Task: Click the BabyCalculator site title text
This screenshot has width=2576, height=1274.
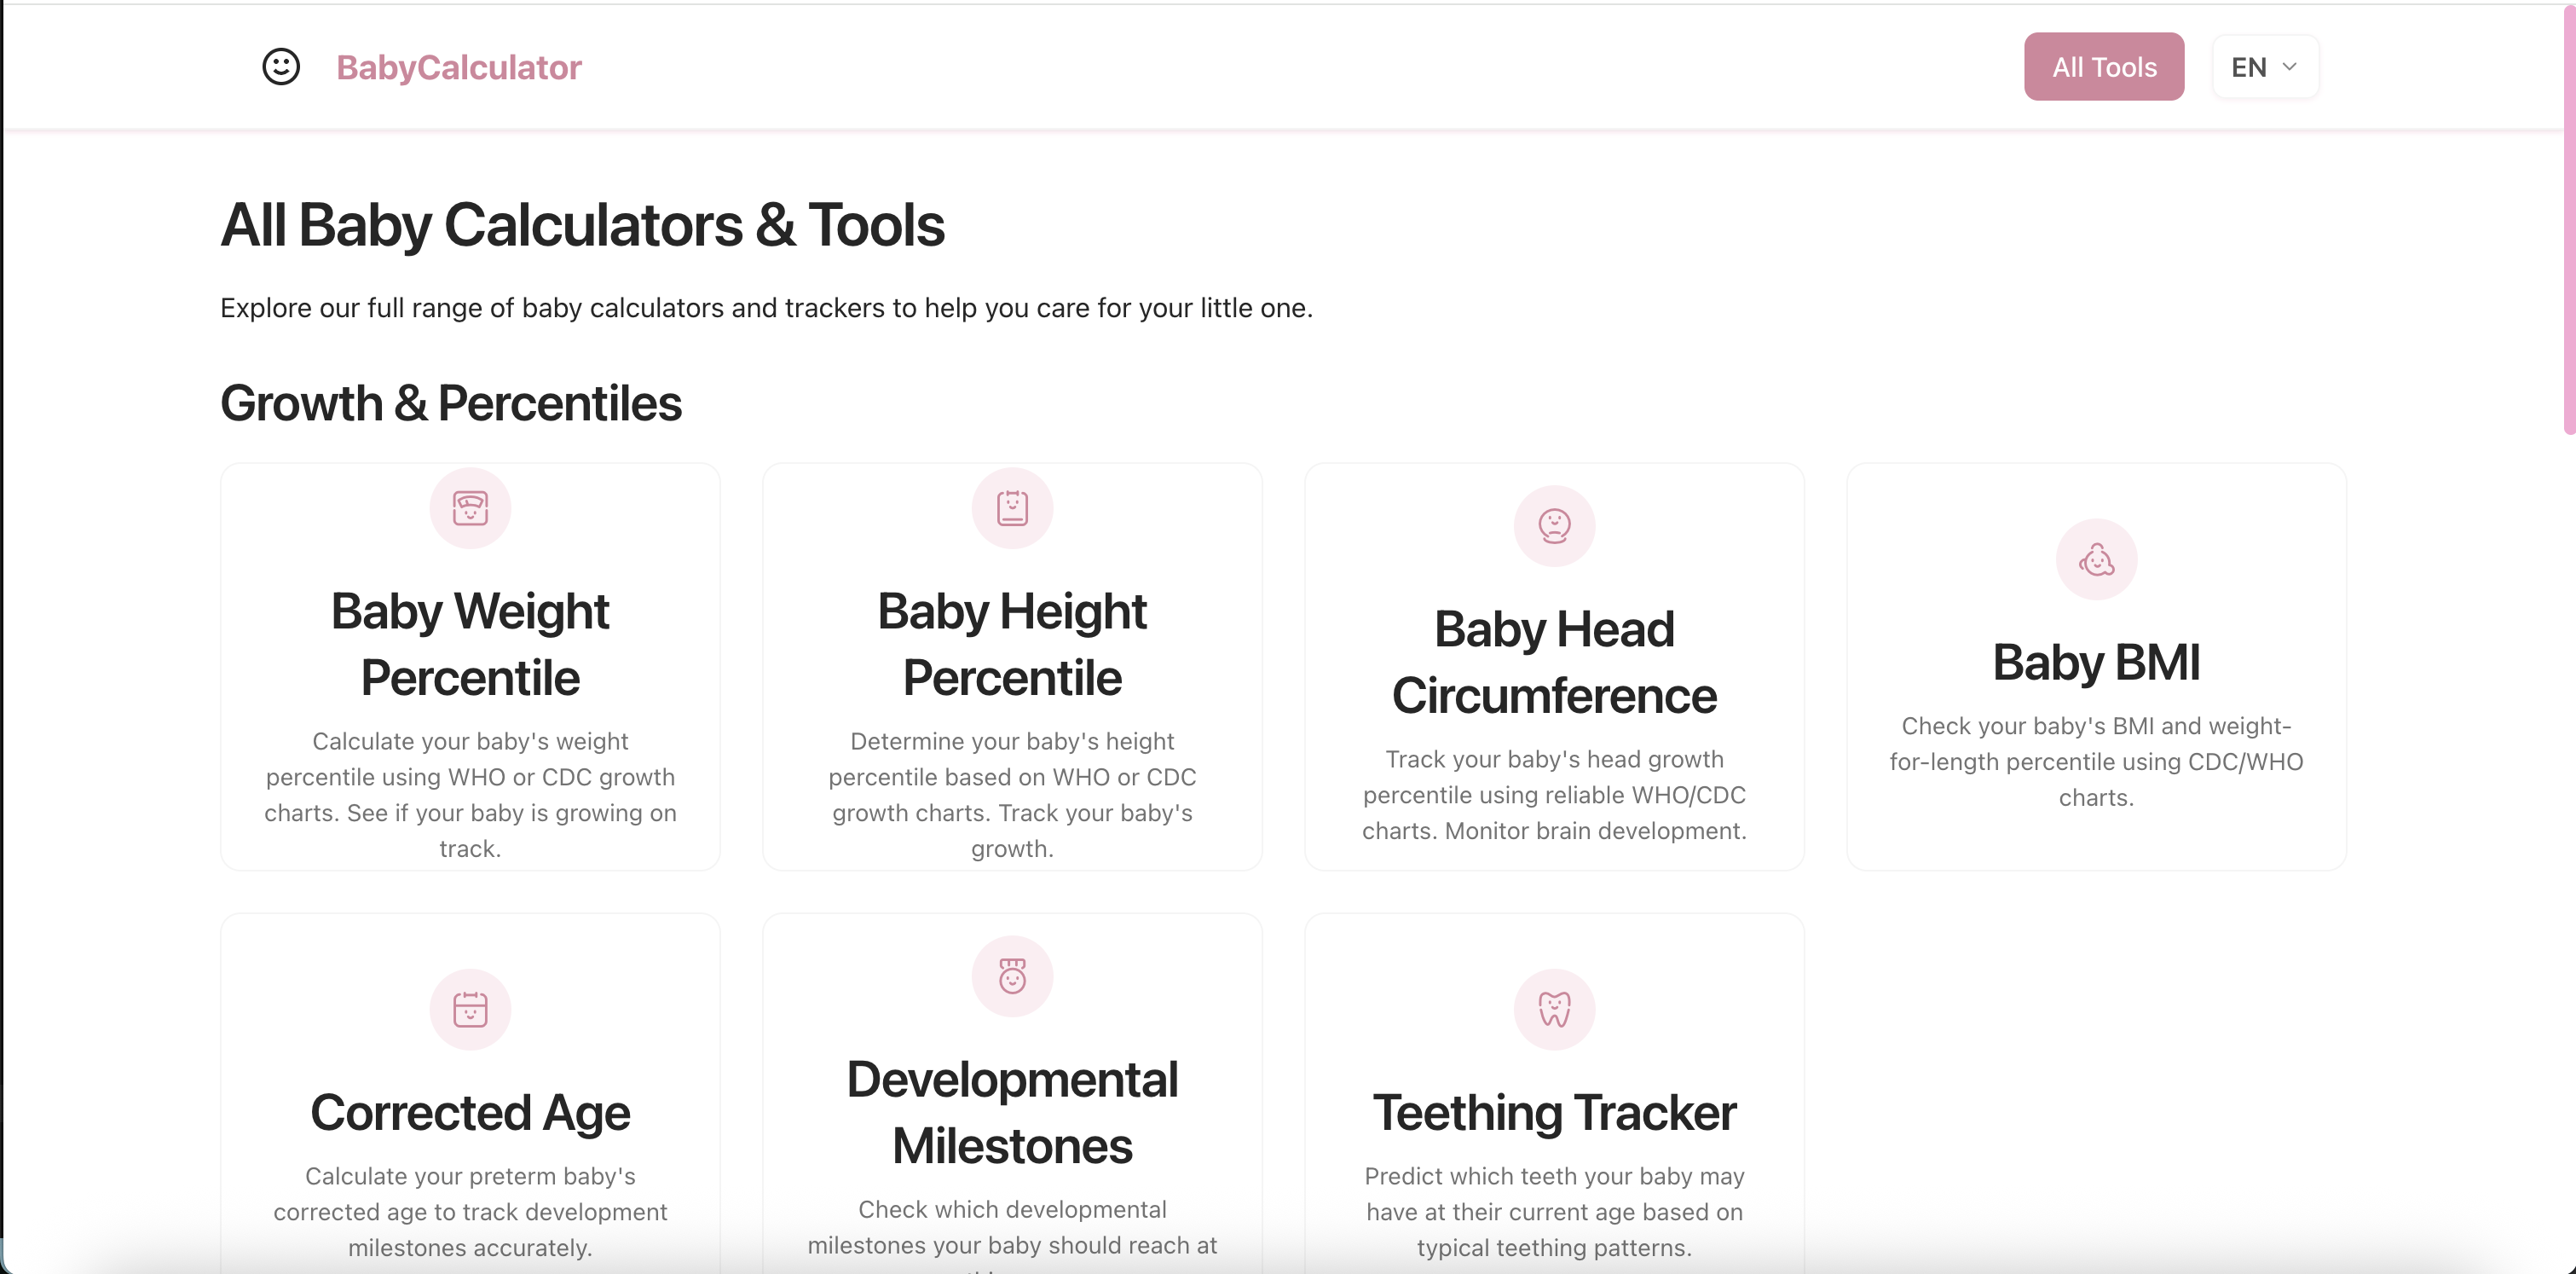Action: [x=459, y=66]
